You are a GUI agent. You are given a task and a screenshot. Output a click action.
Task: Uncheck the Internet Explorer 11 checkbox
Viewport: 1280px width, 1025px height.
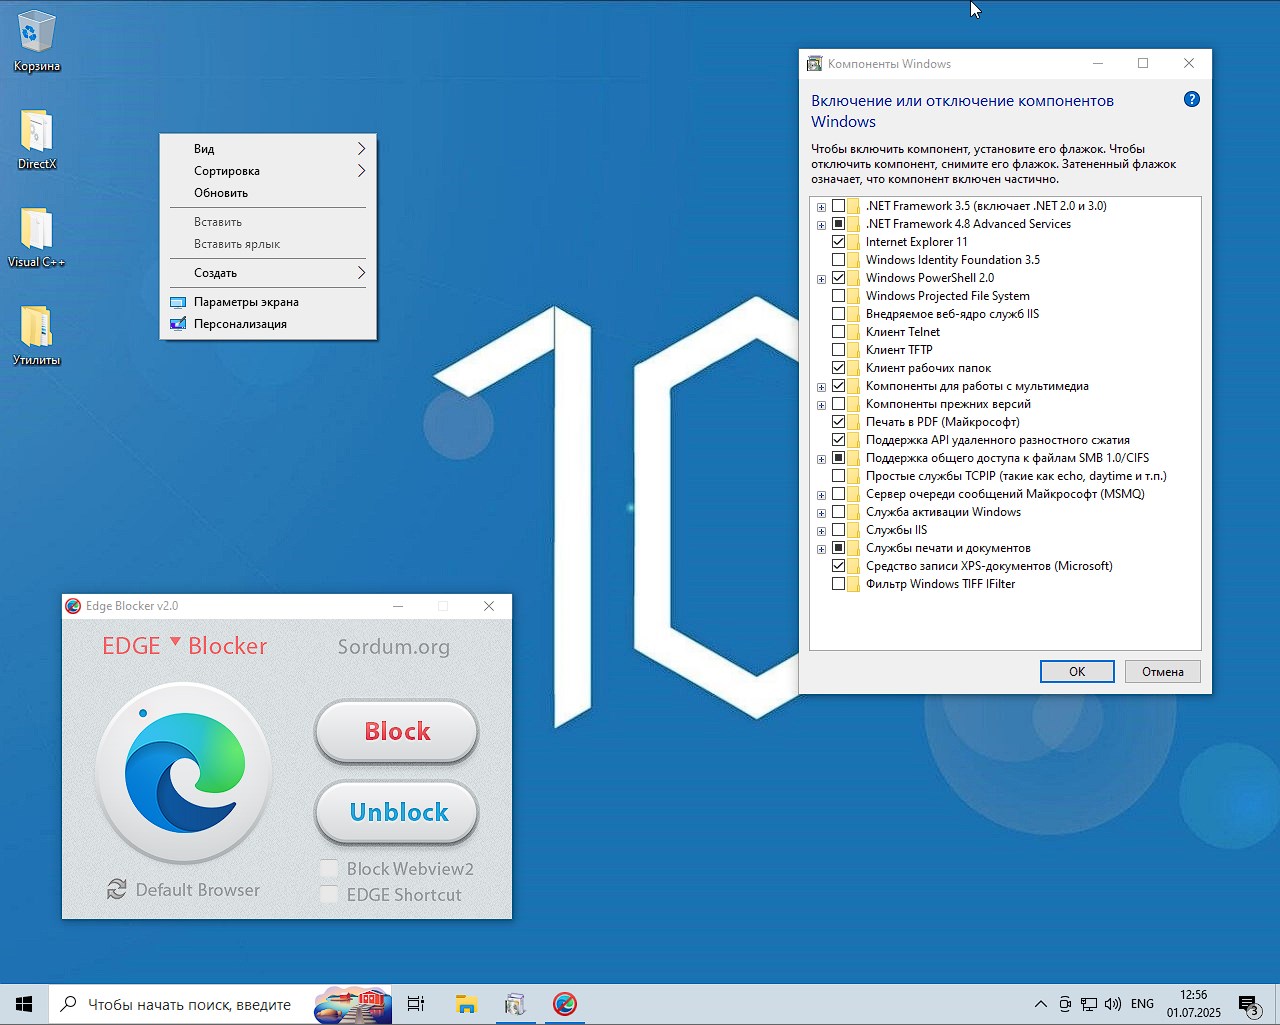(838, 242)
